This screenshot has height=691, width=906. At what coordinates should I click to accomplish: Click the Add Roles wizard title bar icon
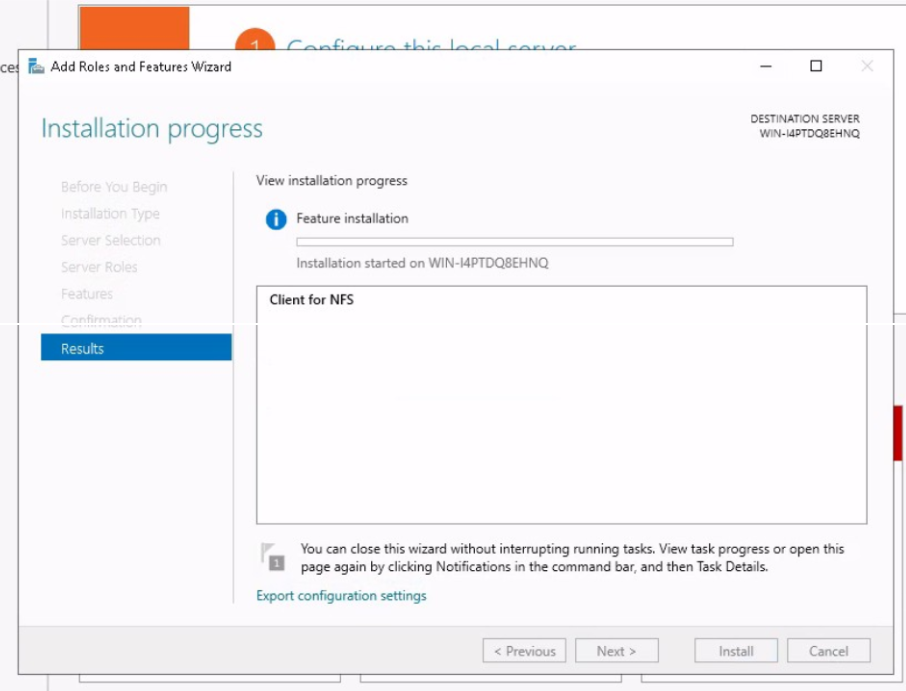[x=37, y=67]
